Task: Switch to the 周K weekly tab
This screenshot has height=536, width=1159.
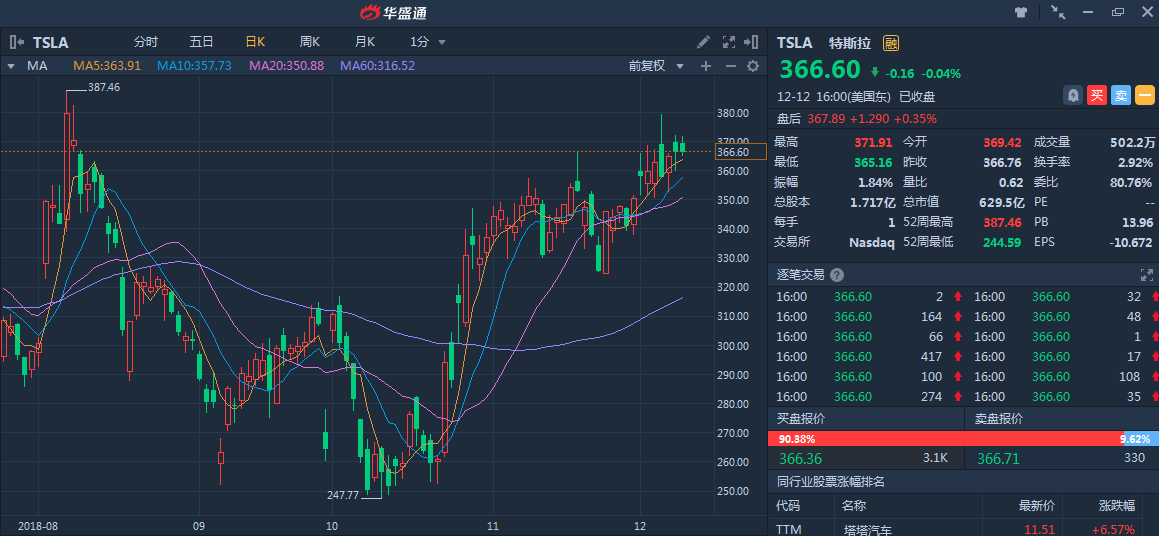Action: 310,42
